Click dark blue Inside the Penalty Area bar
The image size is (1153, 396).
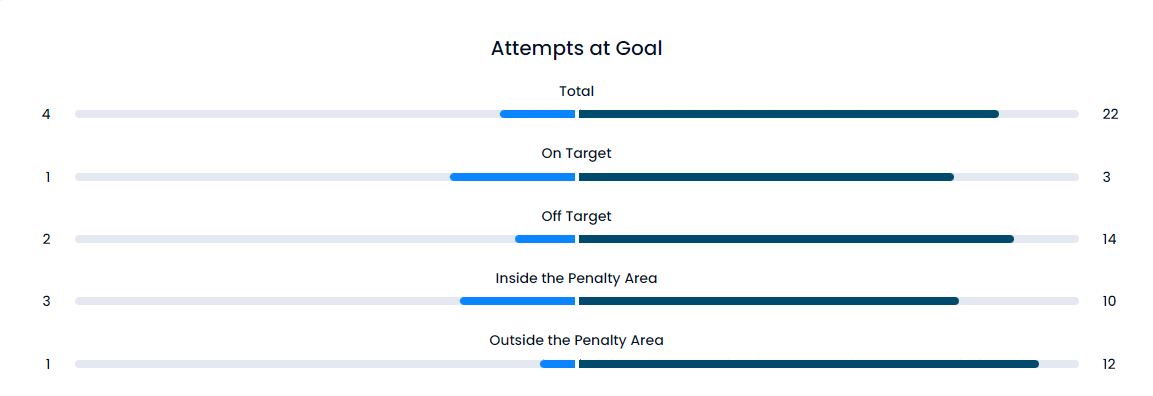(x=768, y=301)
